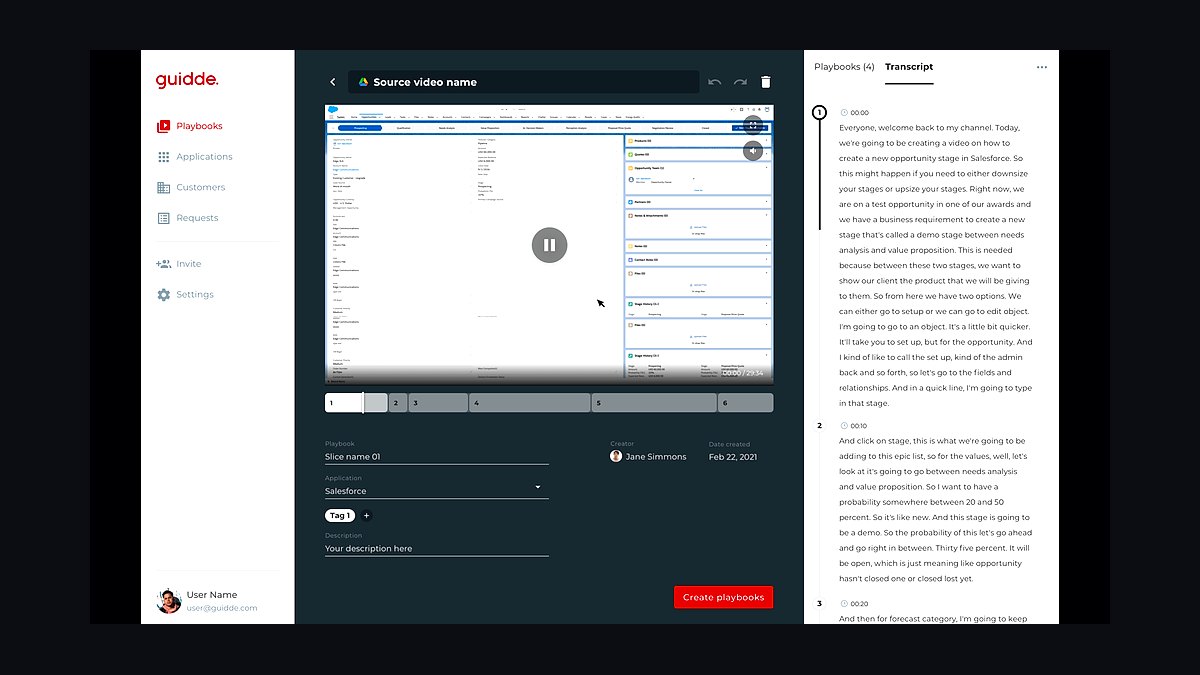The image size is (1200, 675).
Task: Click the 'Feb 22, 2021' date created
Action: tap(733, 457)
